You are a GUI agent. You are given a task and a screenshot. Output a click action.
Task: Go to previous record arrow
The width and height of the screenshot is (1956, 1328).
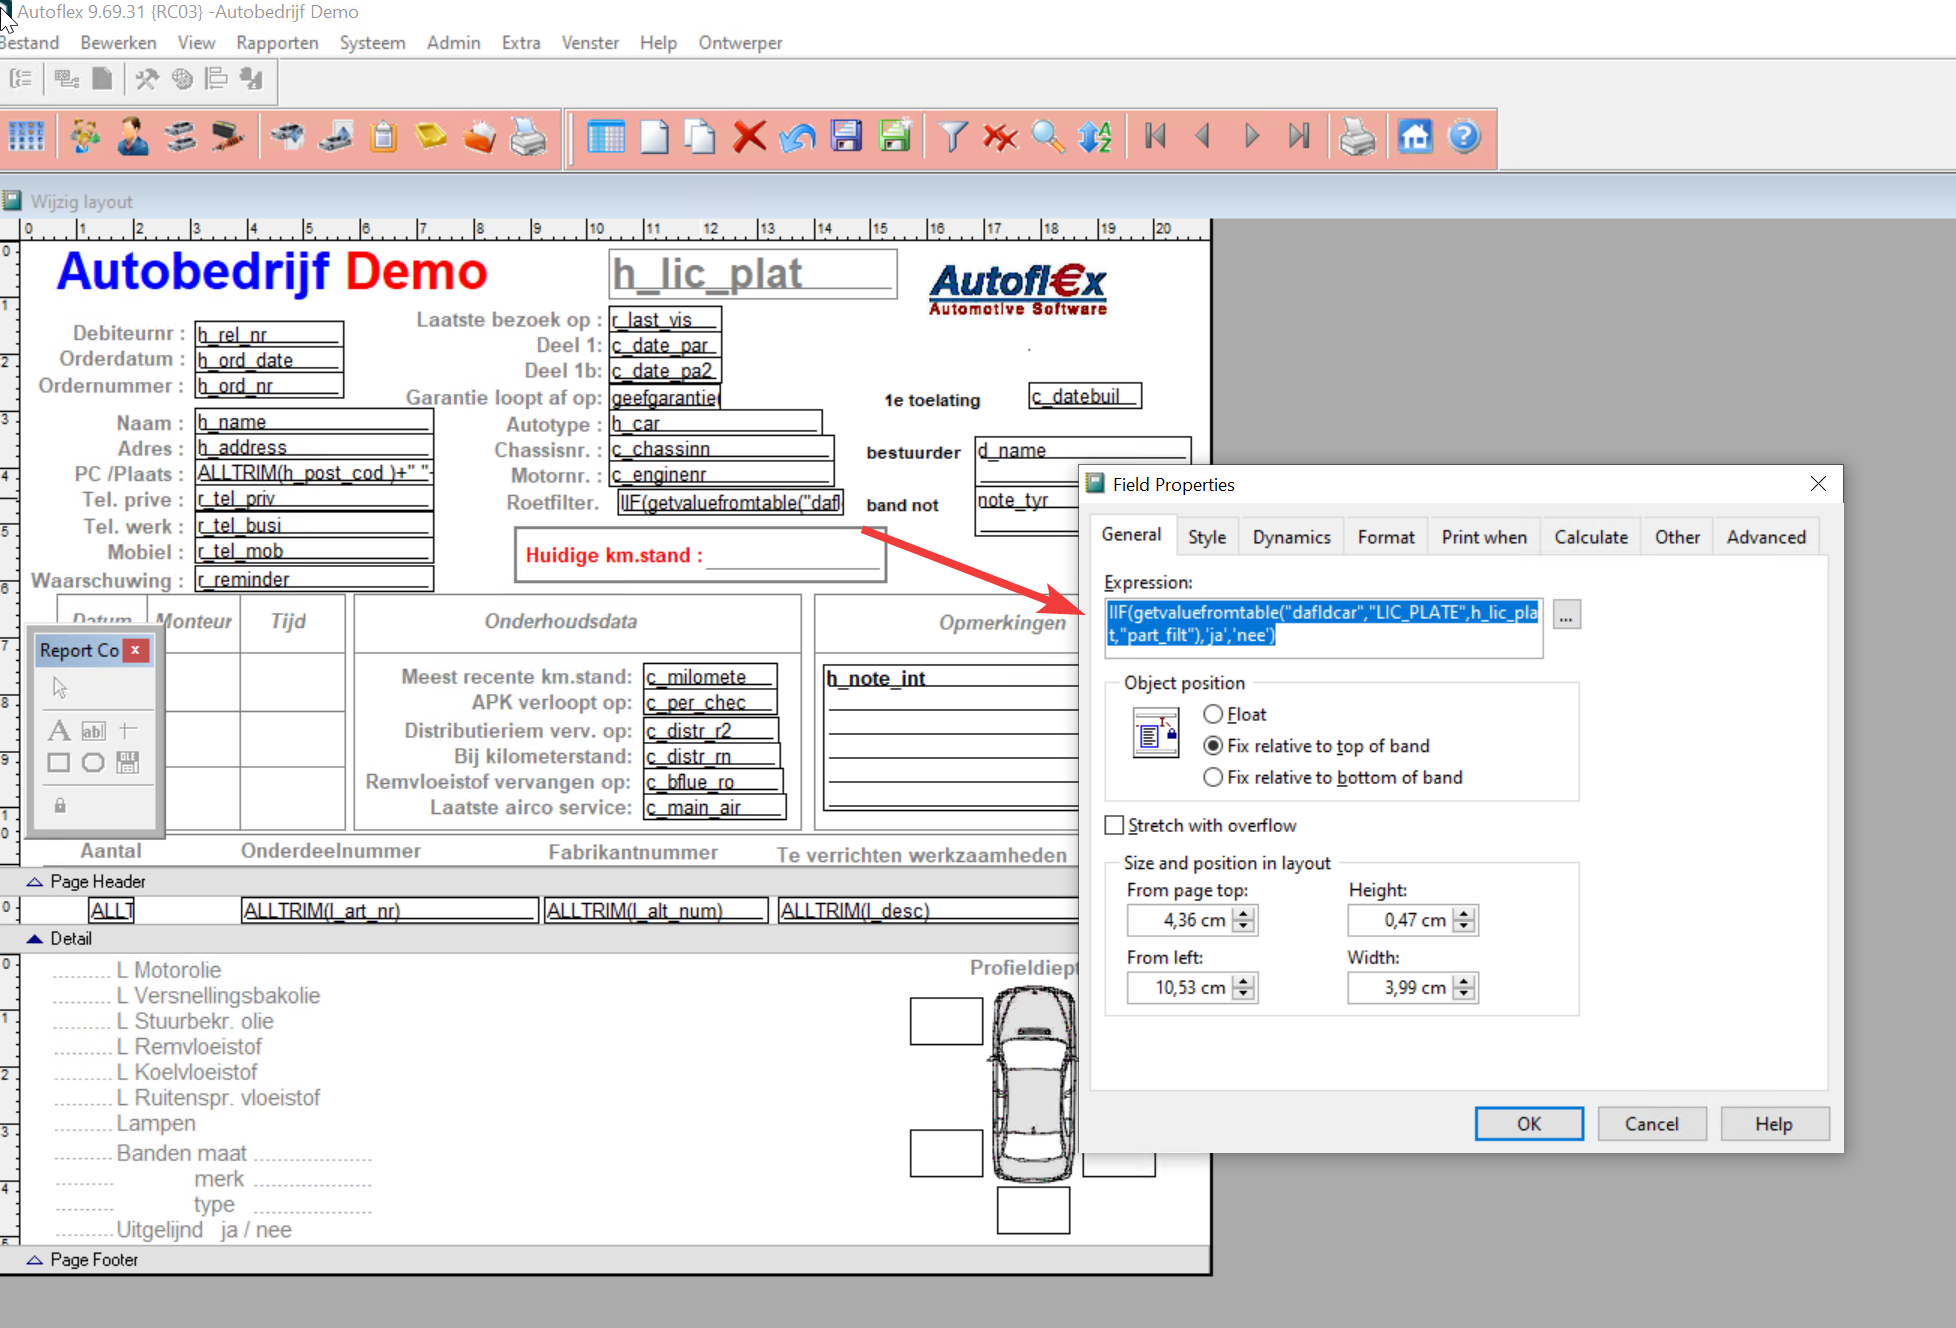1203,136
